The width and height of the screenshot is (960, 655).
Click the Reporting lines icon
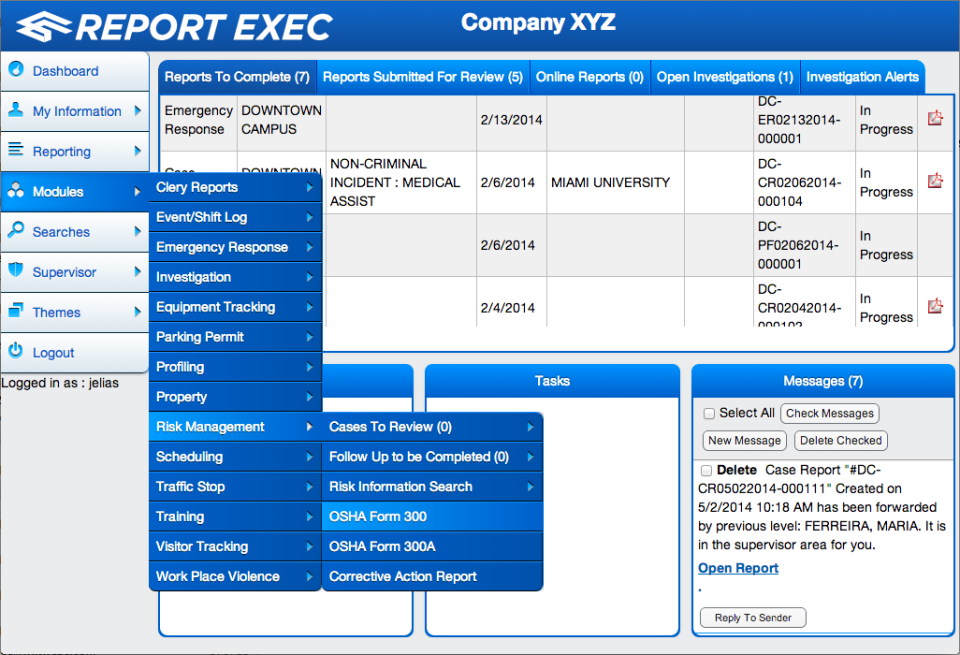(16, 149)
